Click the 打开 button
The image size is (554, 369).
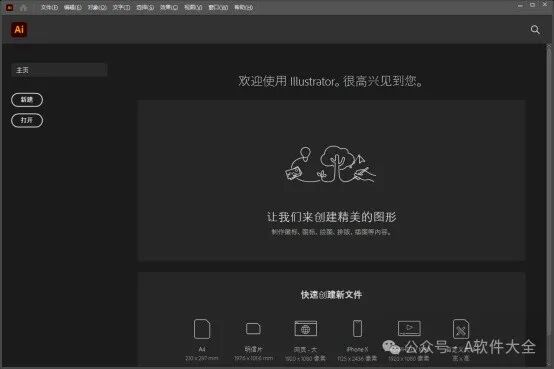click(27, 121)
